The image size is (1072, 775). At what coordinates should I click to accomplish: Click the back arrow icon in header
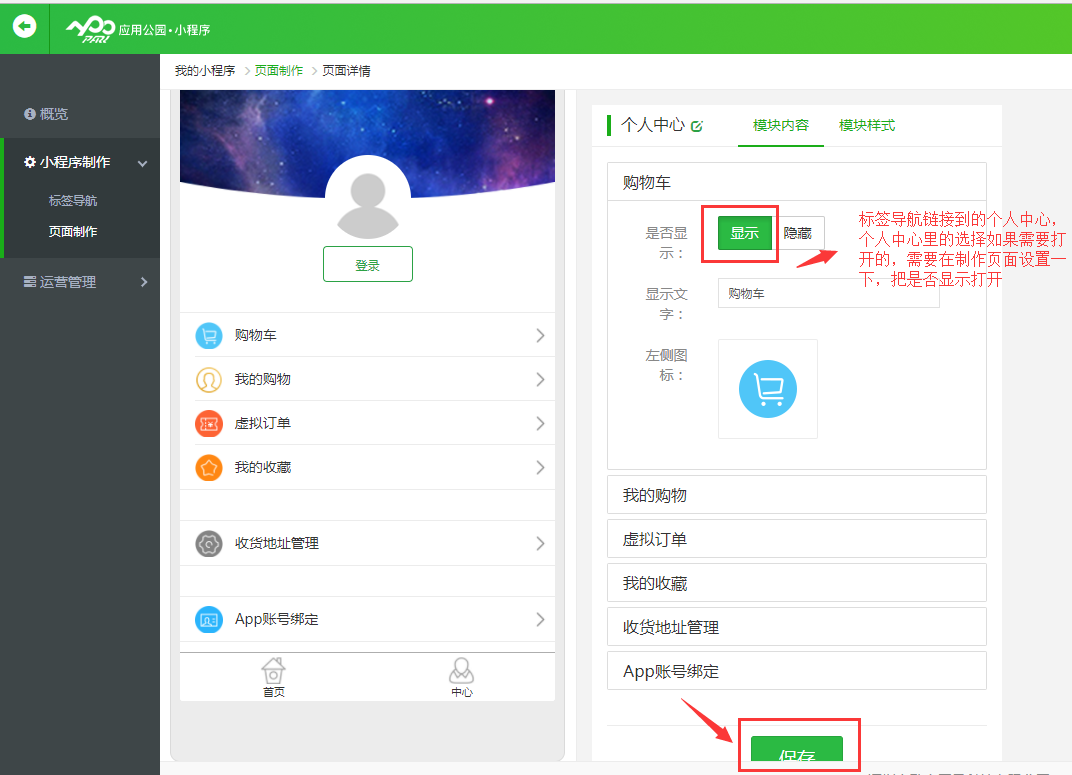pyautogui.click(x=24, y=27)
